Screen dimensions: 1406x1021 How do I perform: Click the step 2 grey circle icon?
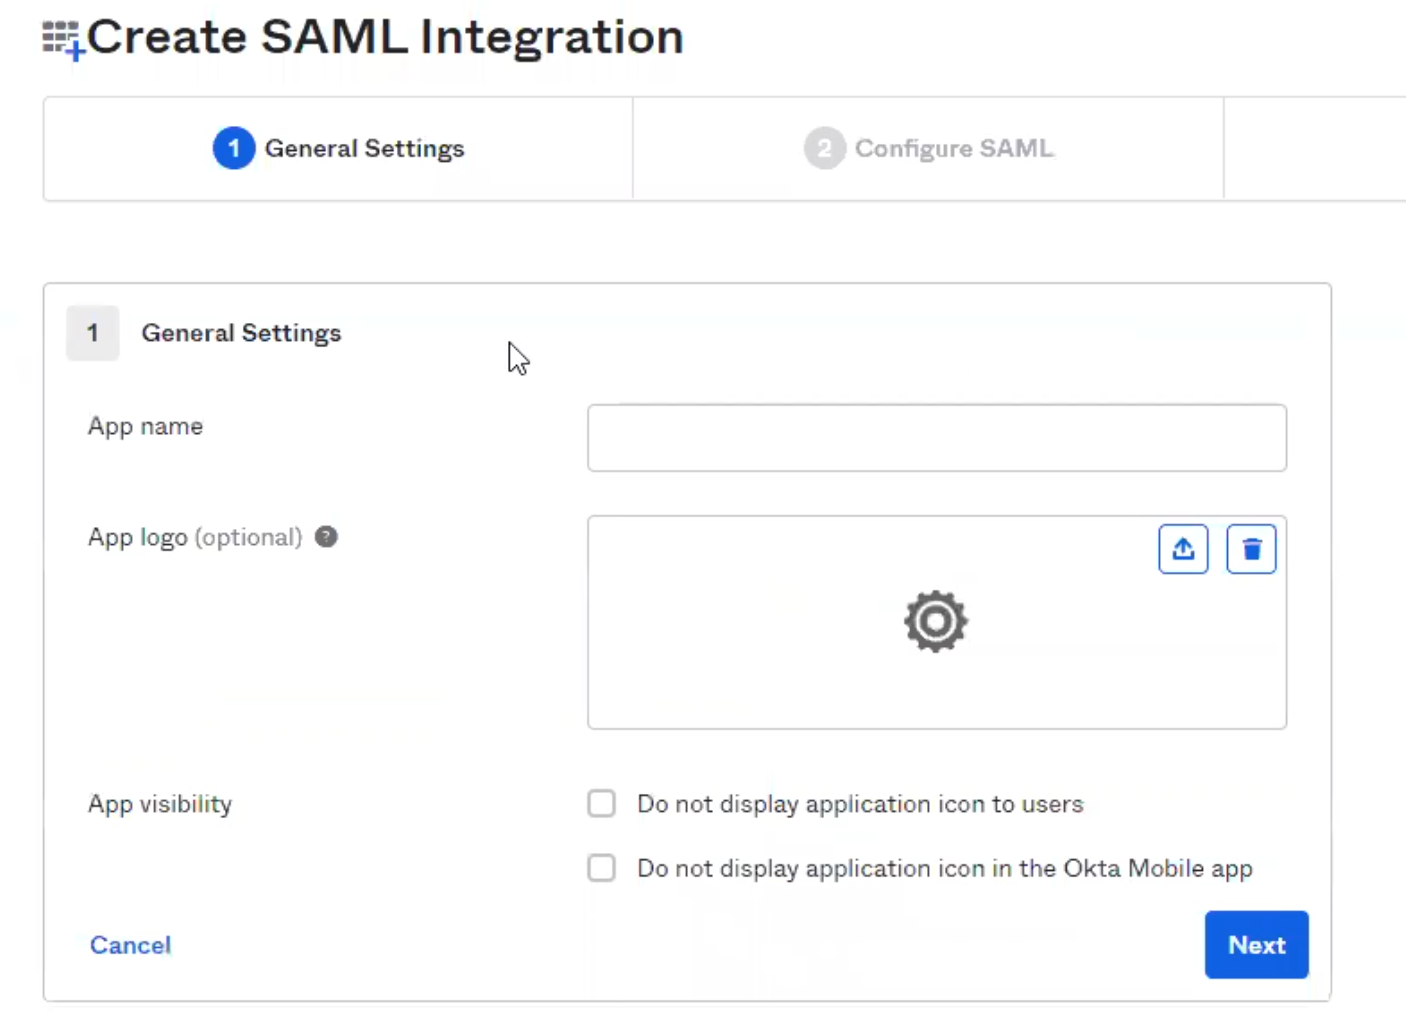tap(825, 148)
